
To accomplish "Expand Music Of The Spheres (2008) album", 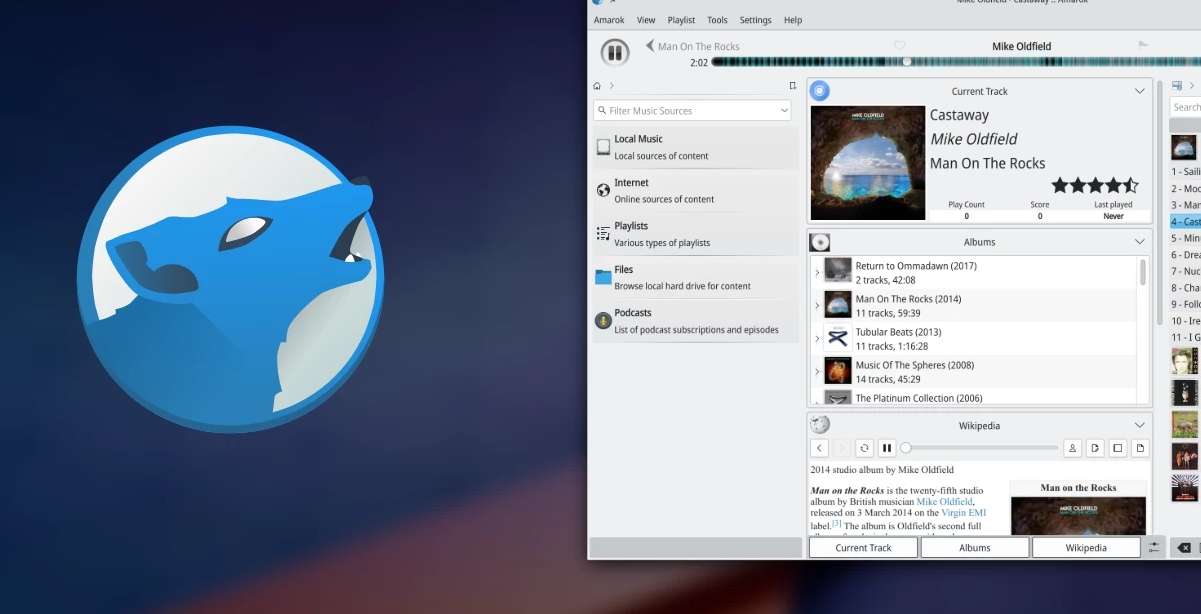I will pyautogui.click(x=817, y=371).
